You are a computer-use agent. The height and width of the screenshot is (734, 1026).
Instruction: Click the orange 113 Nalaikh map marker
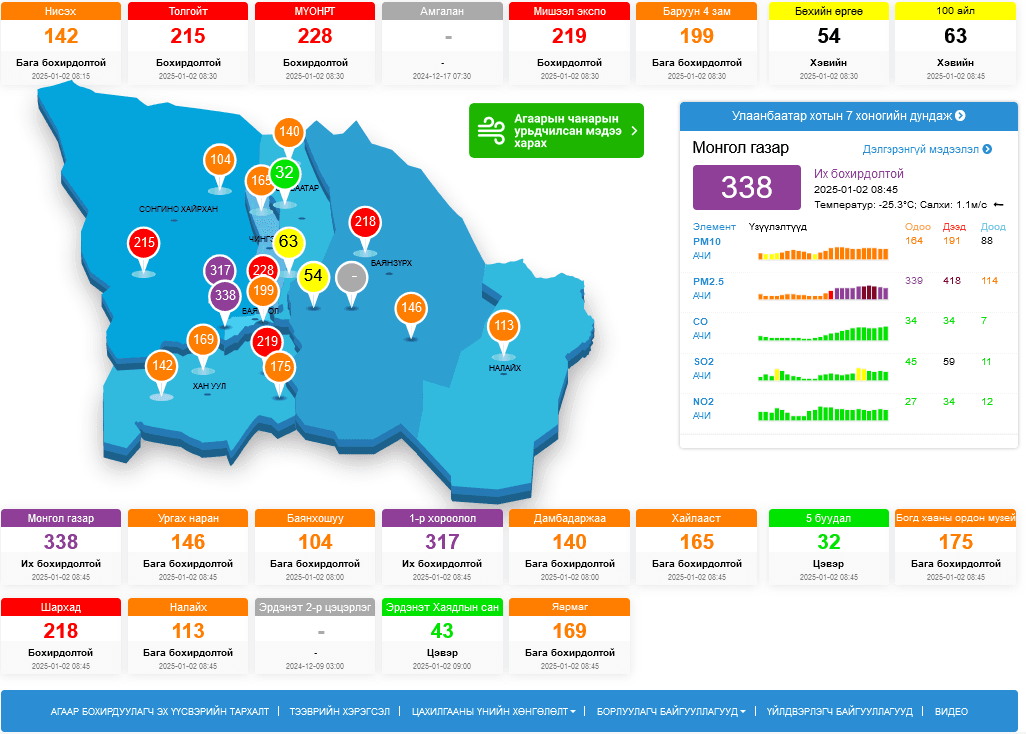tap(503, 326)
